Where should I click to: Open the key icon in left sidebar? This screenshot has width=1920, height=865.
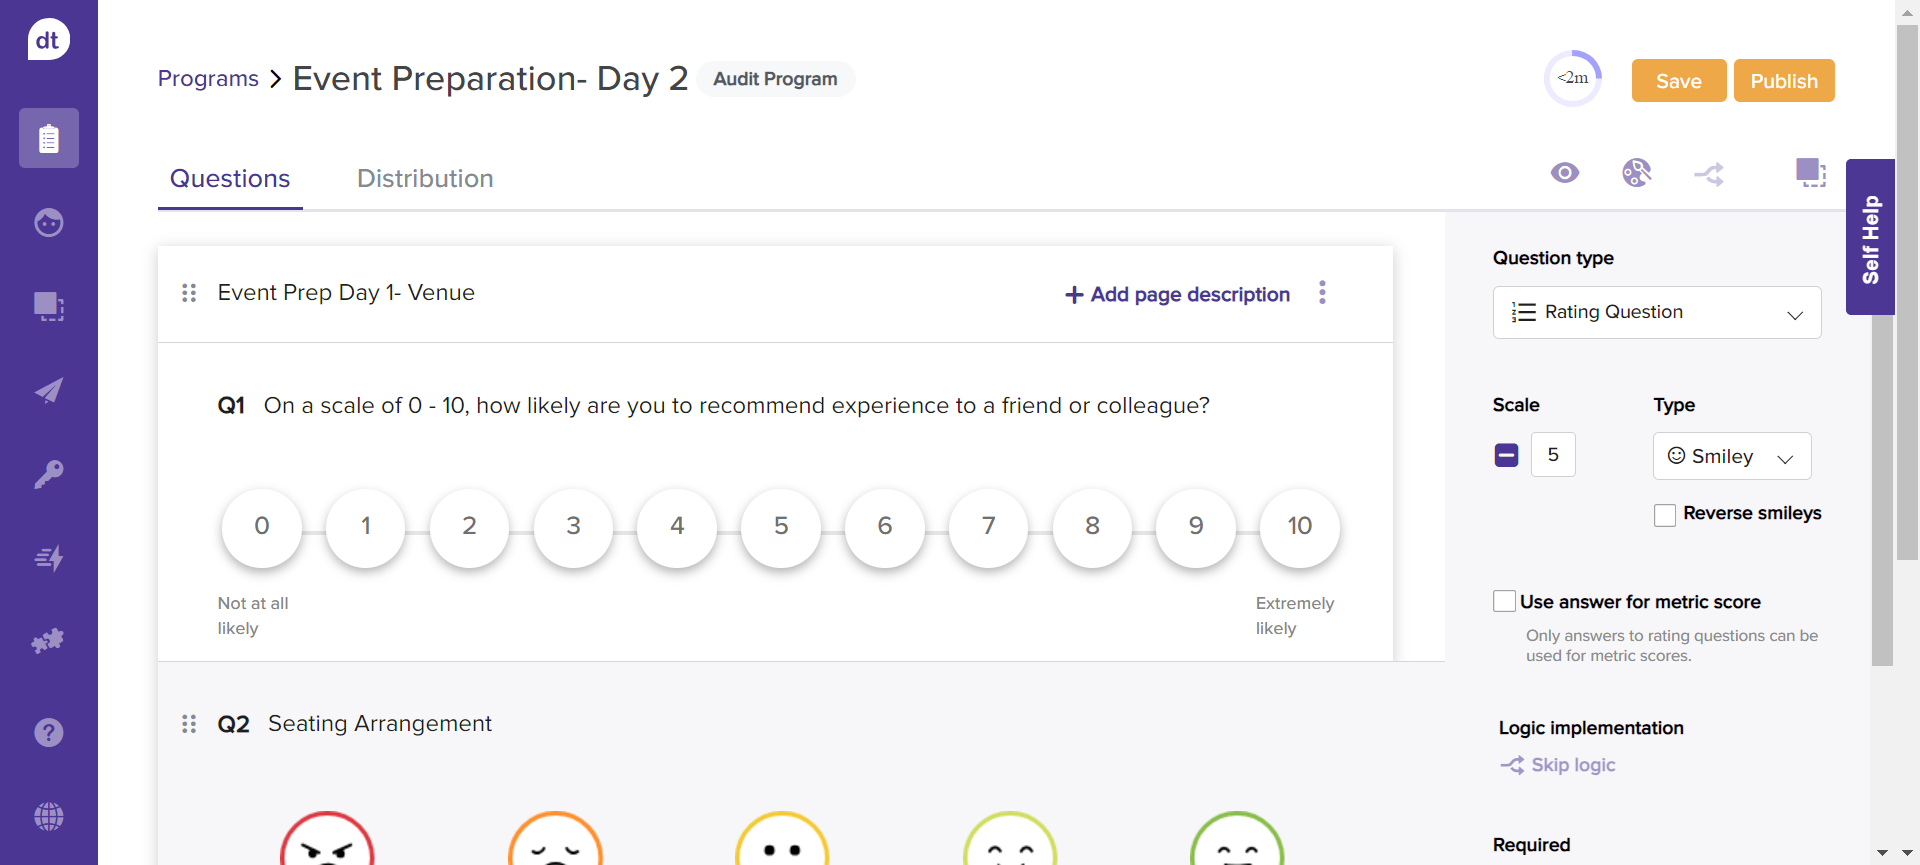point(48,473)
